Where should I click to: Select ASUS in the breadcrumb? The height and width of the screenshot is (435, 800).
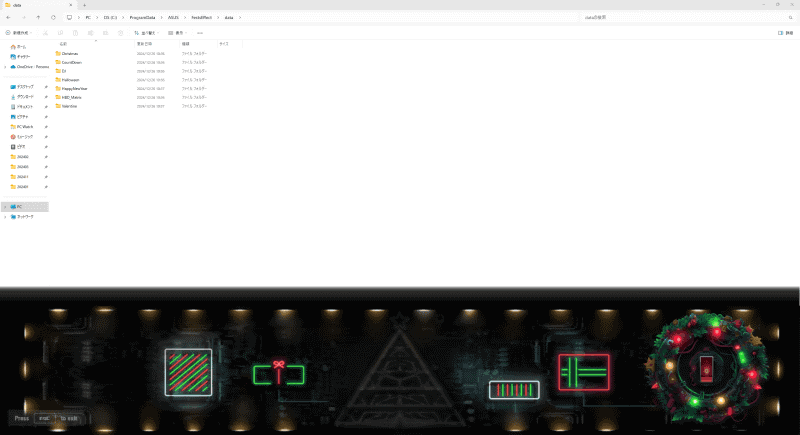pyautogui.click(x=173, y=17)
